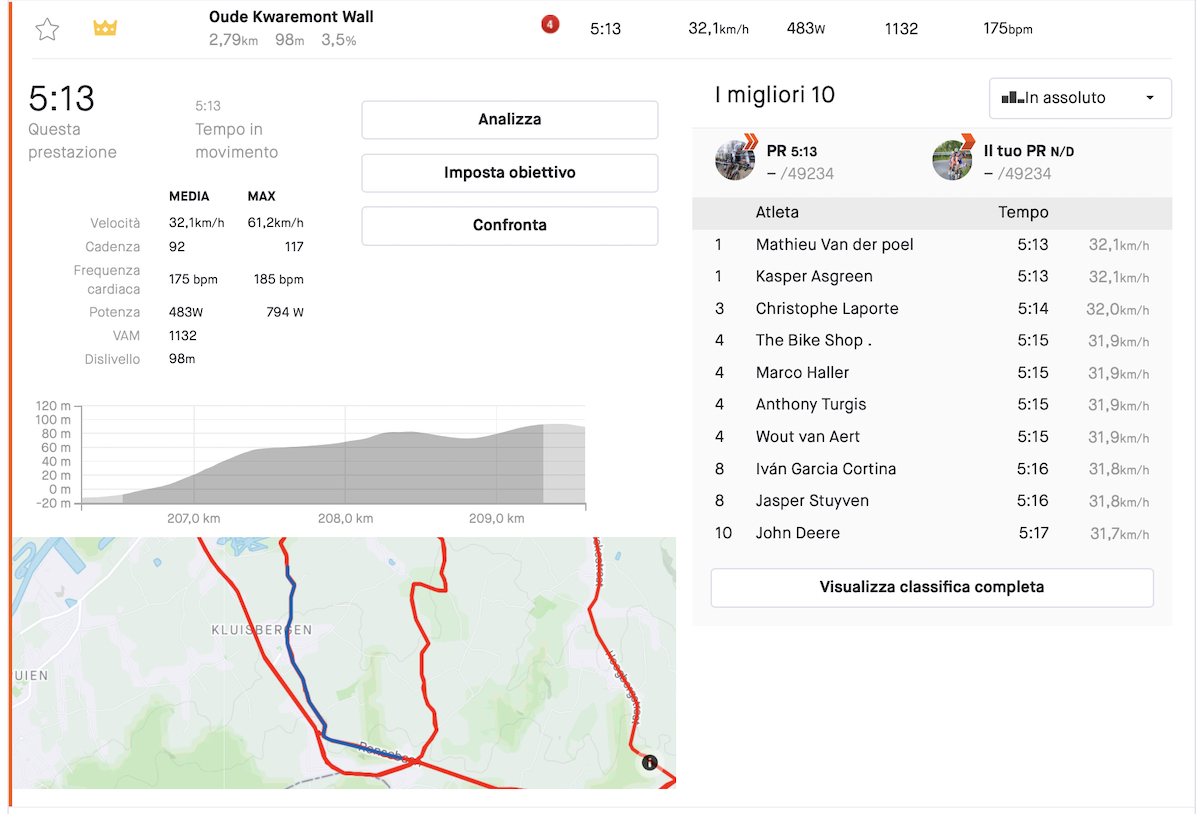Image resolution: width=1200 pixels, height=814 pixels.
Task: Select John Deere in tenth place
Action: (797, 533)
